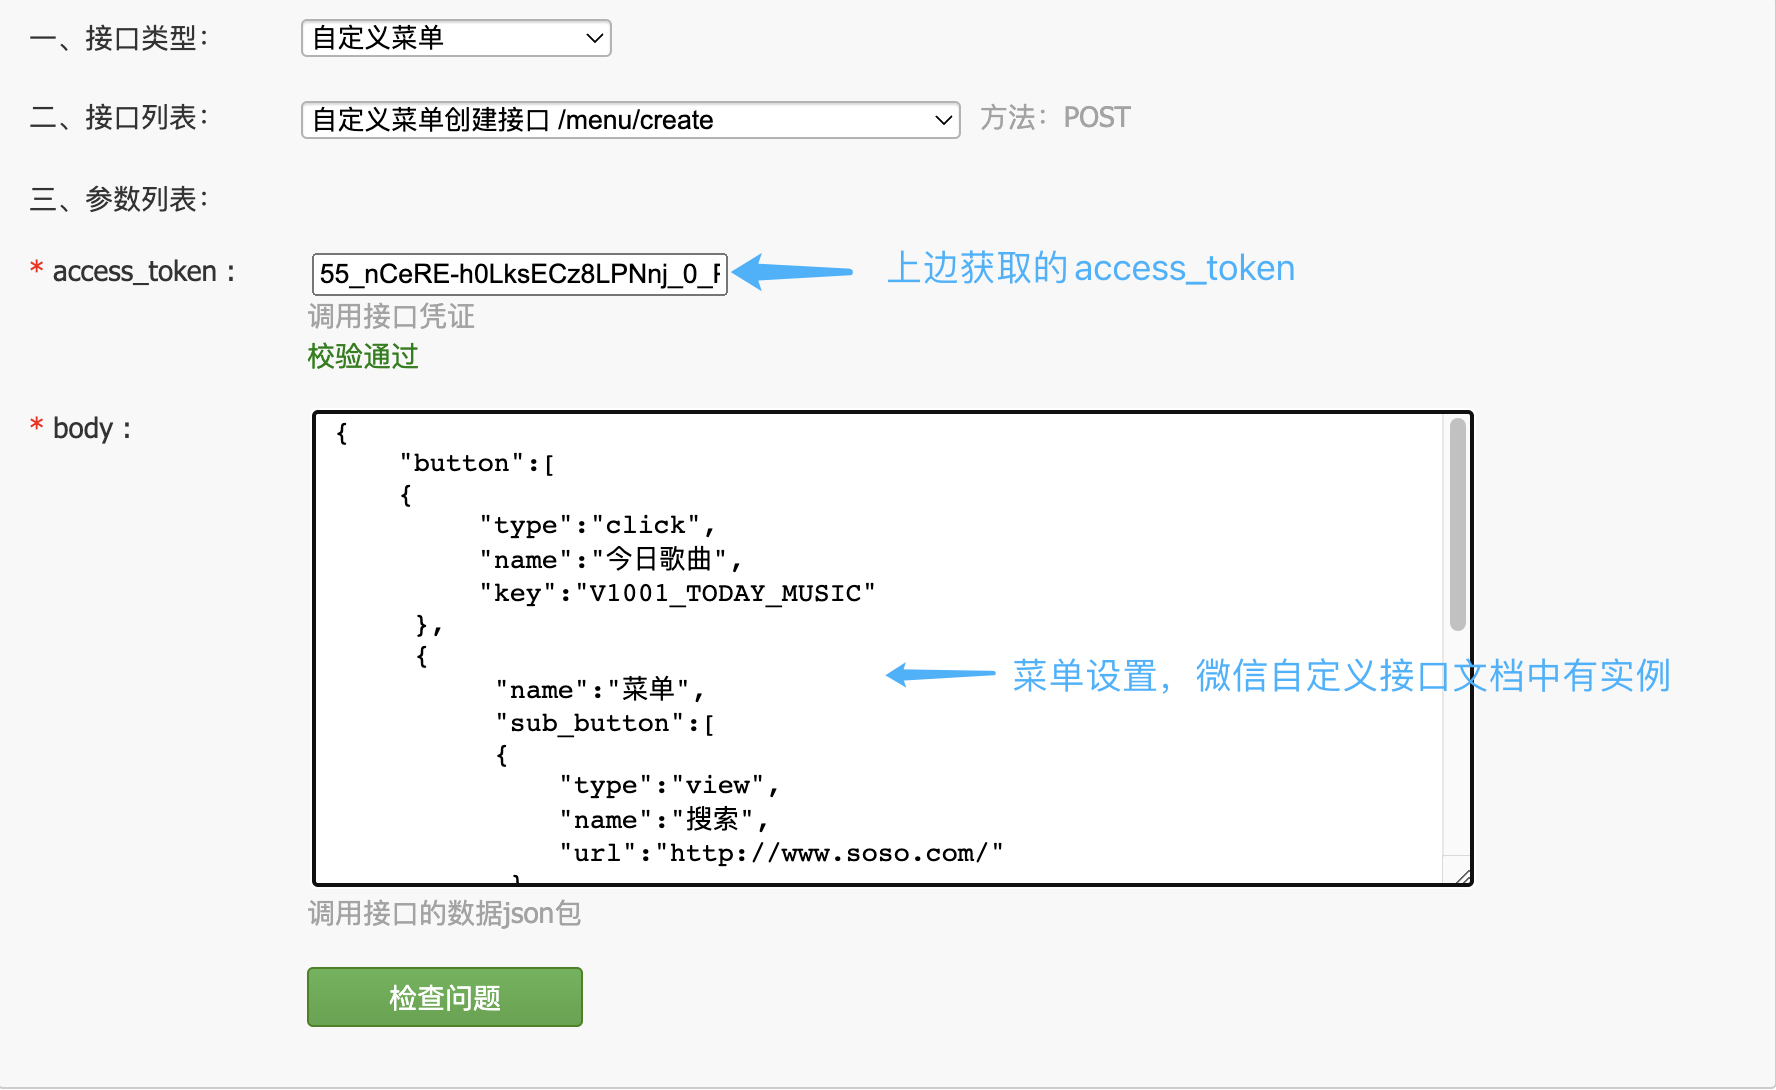Click the "url":"http://www.soso.com/" line
This screenshot has height=1090, width=1776.
tap(781, 853)
